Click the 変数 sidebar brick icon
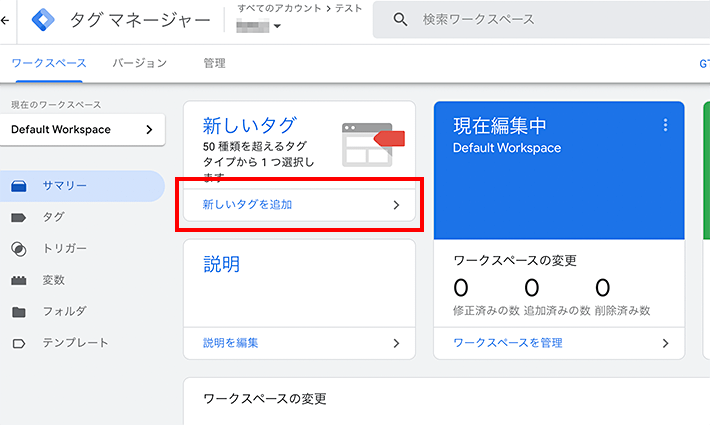 pyautogui.click(x=19, y=281)
